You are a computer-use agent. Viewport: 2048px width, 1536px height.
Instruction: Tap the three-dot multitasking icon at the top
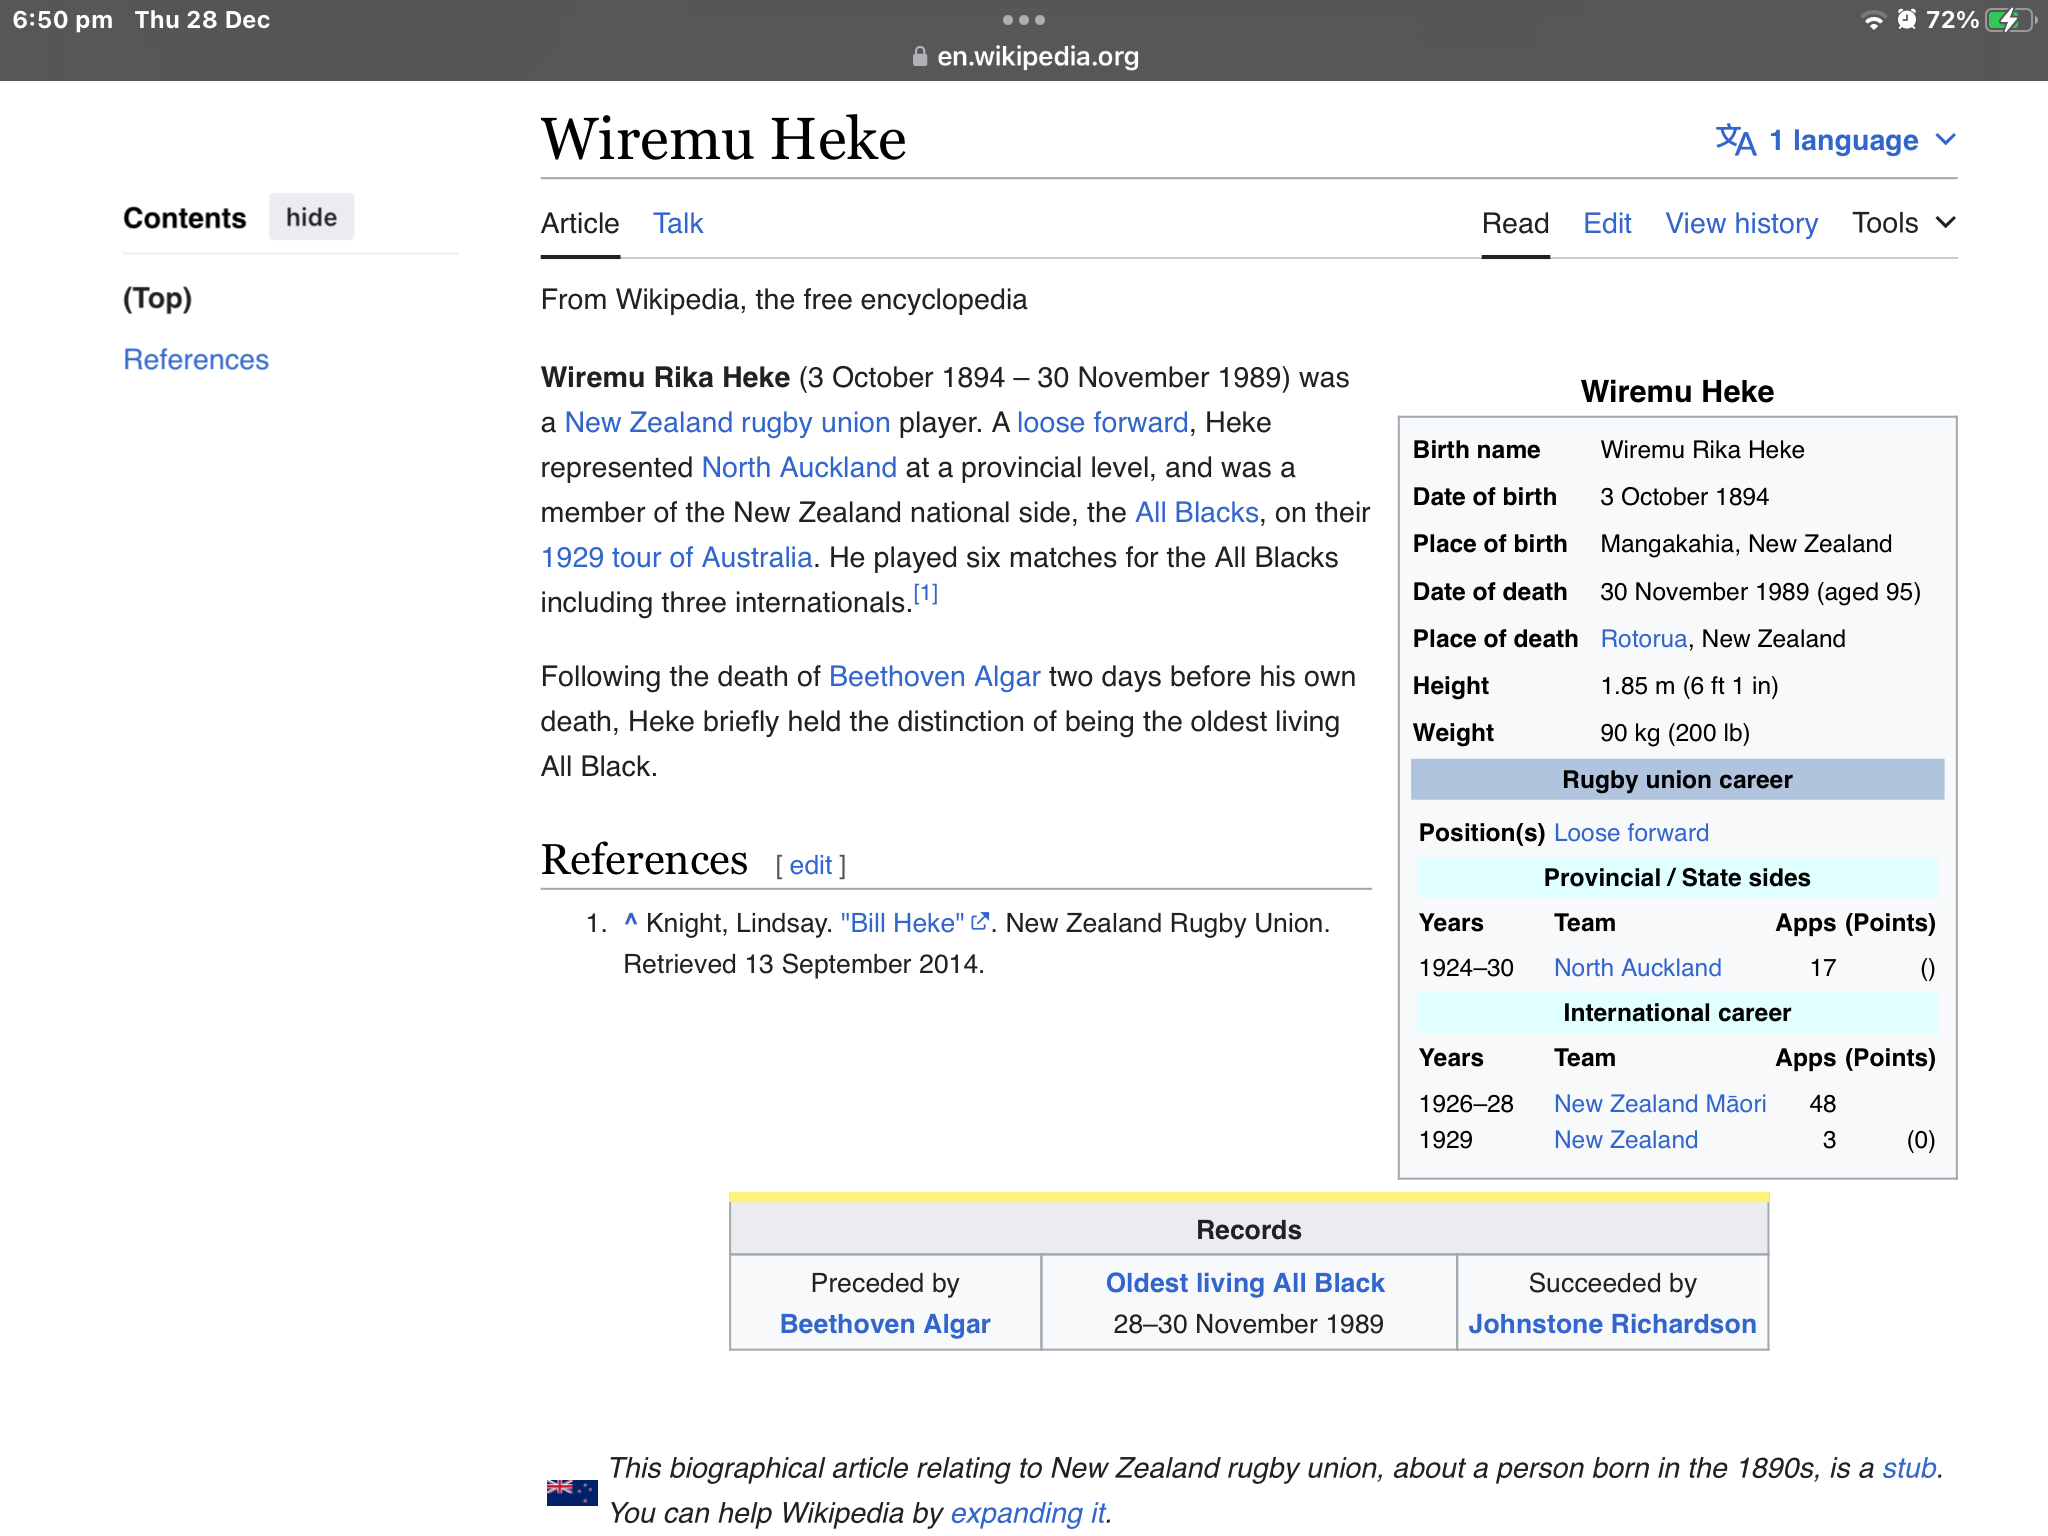(1023, 20)
